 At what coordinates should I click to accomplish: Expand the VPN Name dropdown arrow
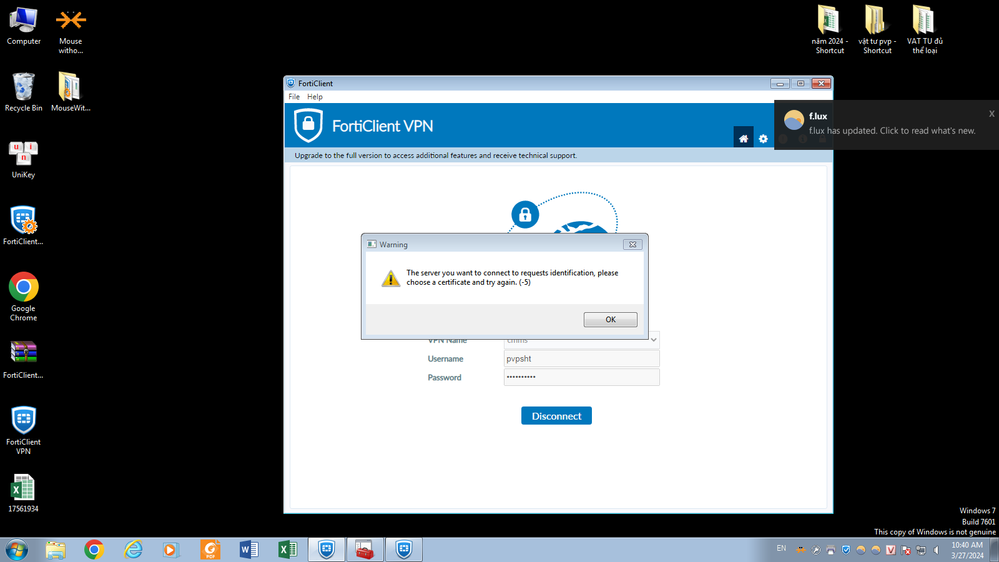tap(653, 340)
